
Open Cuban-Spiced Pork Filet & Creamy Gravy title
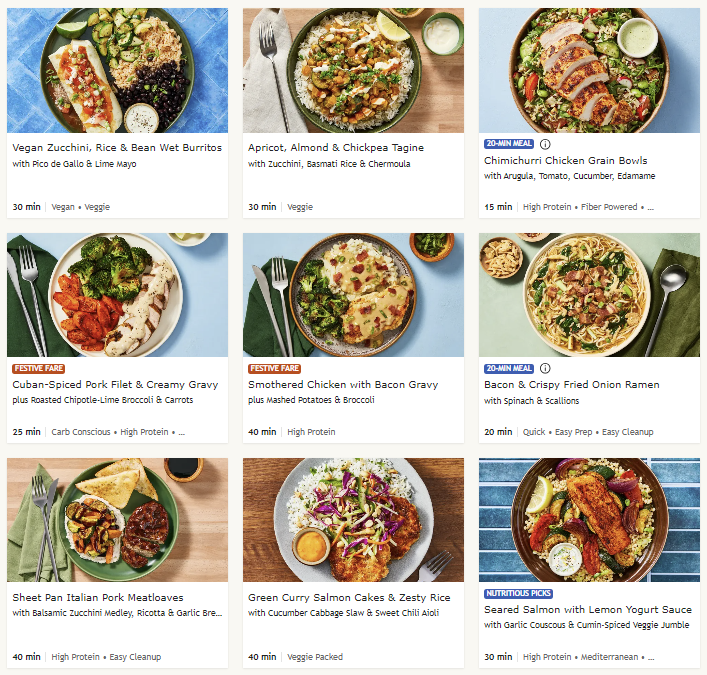pyautogui.click(x=112, y=385)
